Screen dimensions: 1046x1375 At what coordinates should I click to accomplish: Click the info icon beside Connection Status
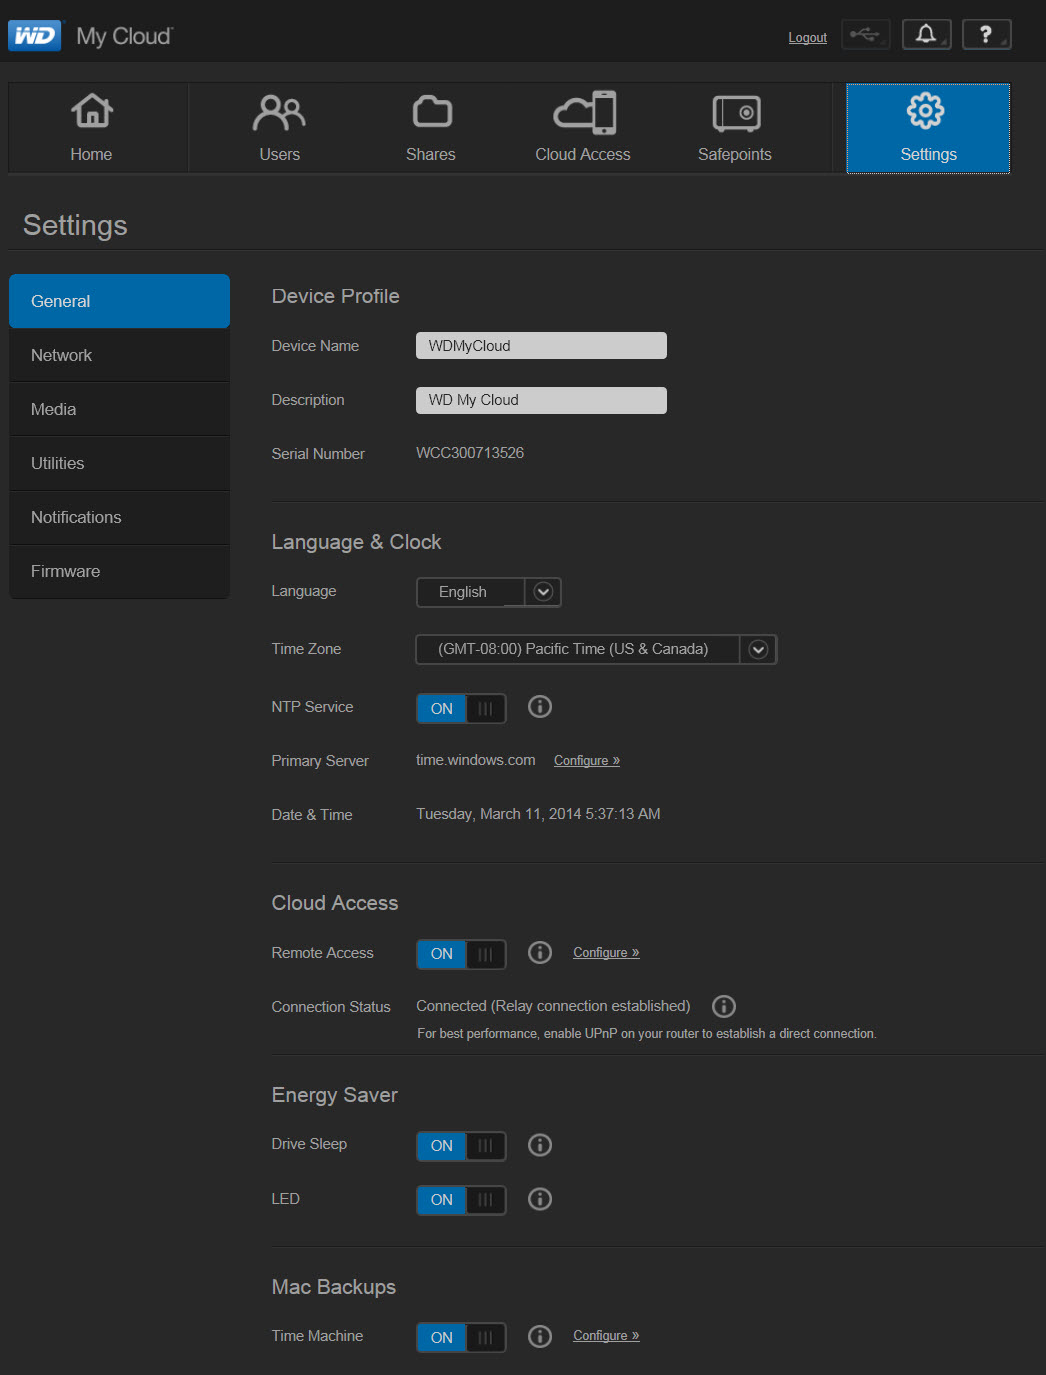[x=724, y=1006]
